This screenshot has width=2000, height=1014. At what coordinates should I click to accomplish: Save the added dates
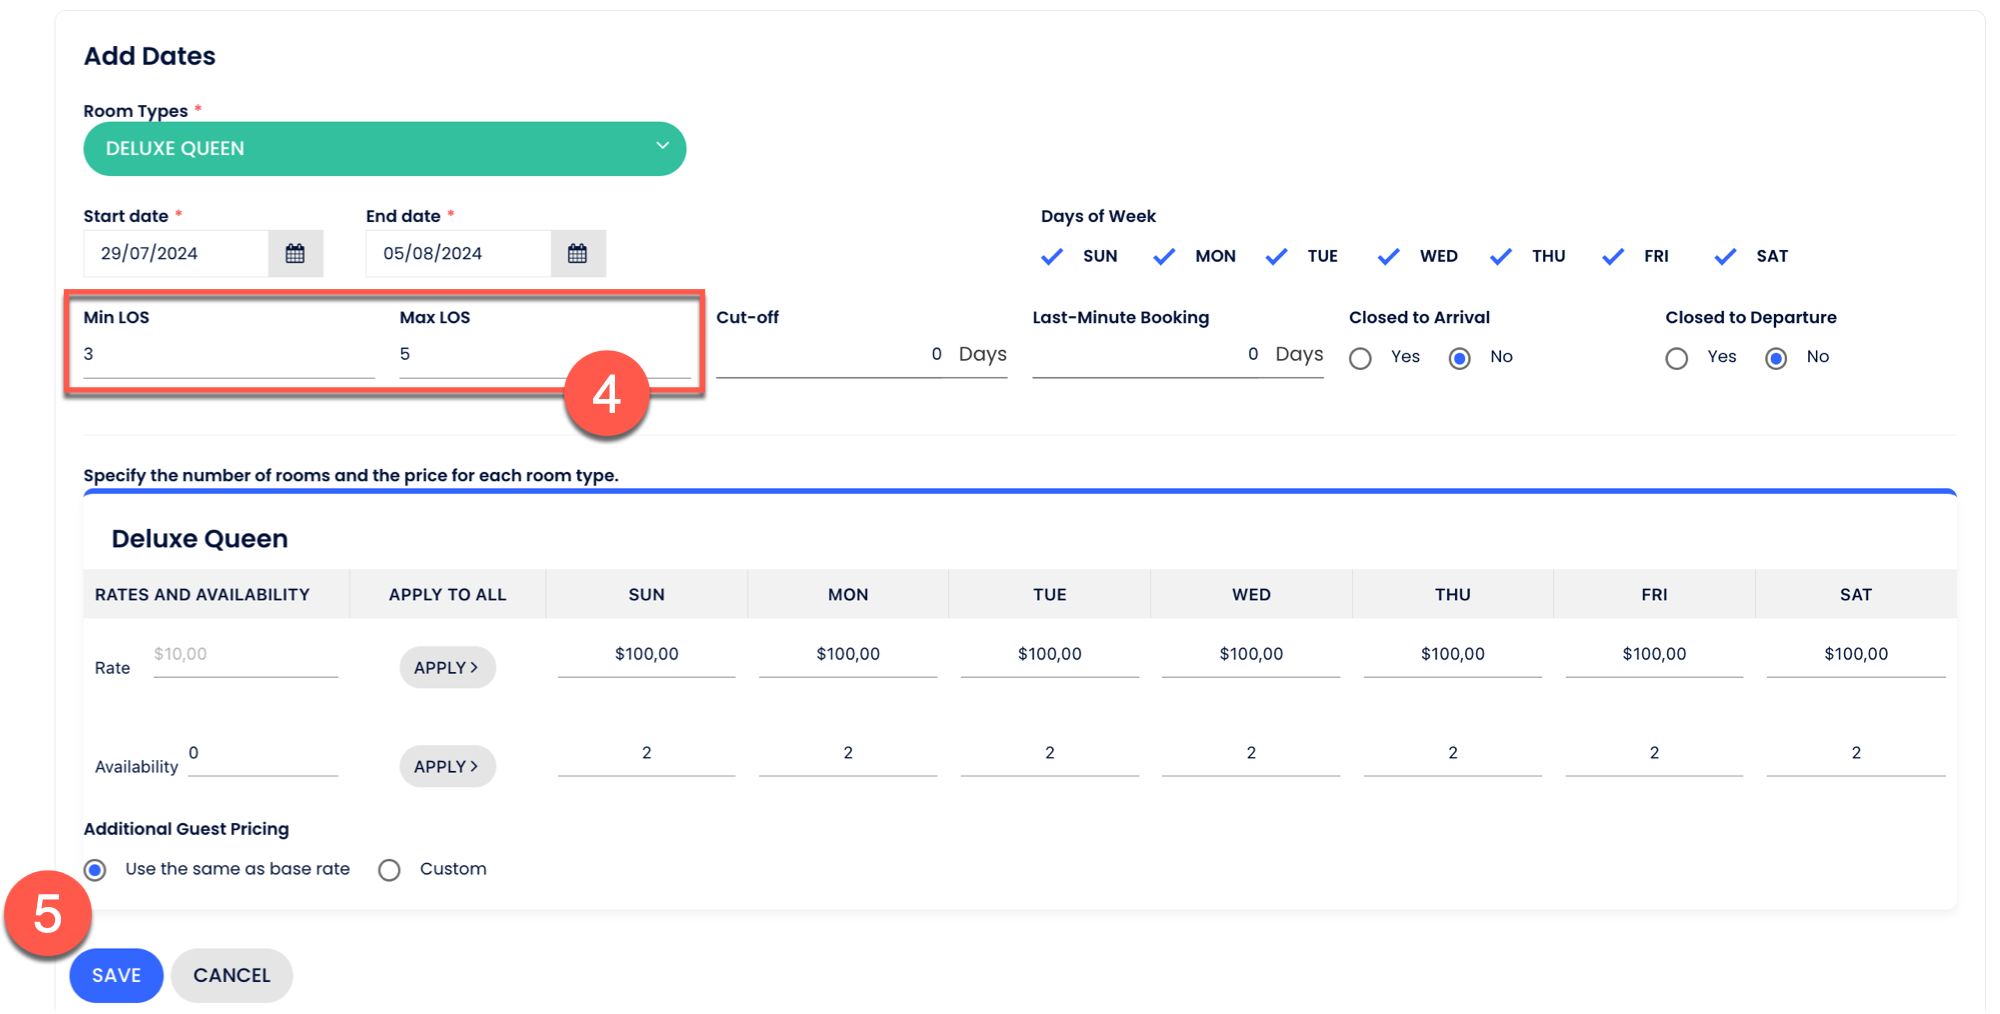coord(116,975)
